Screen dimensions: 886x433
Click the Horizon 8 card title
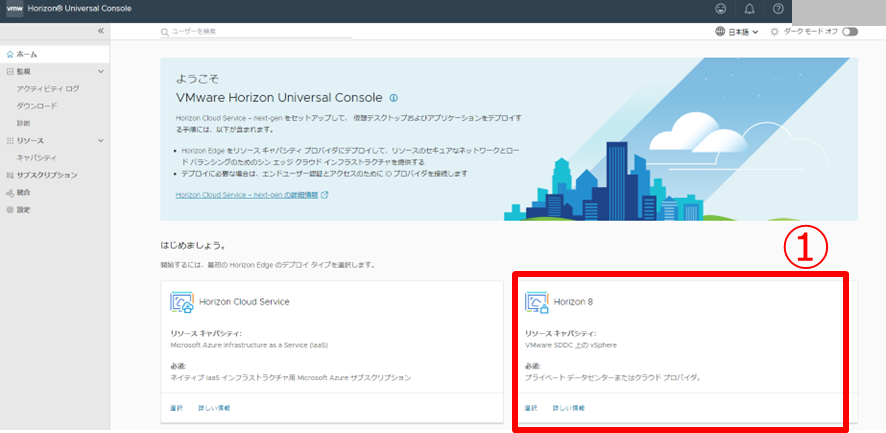point(573,302)
